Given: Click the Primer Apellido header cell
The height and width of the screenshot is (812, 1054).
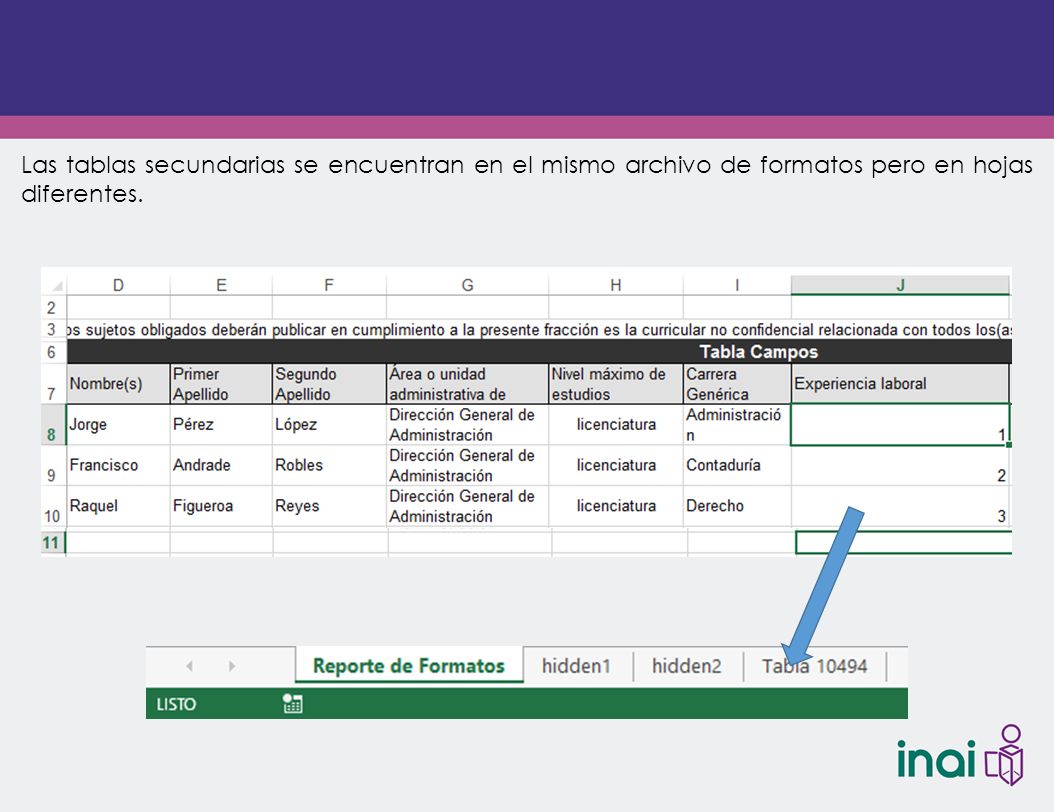Looking at the screenshot, I should click(x=221, y=384).
